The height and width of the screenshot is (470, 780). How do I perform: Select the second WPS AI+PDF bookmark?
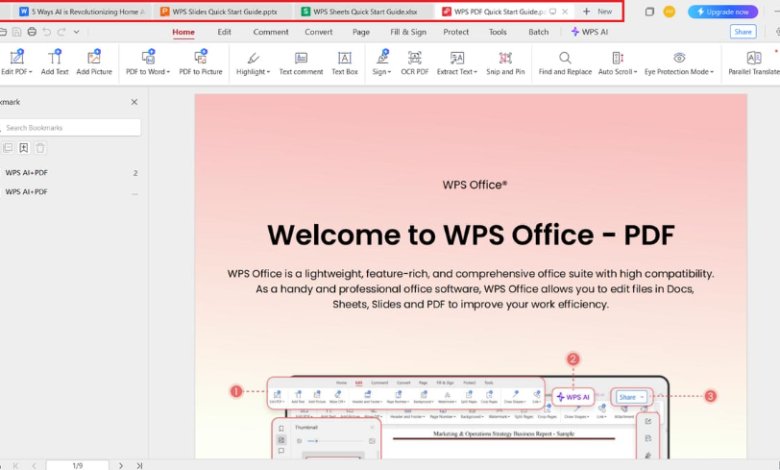pos(27,191)
